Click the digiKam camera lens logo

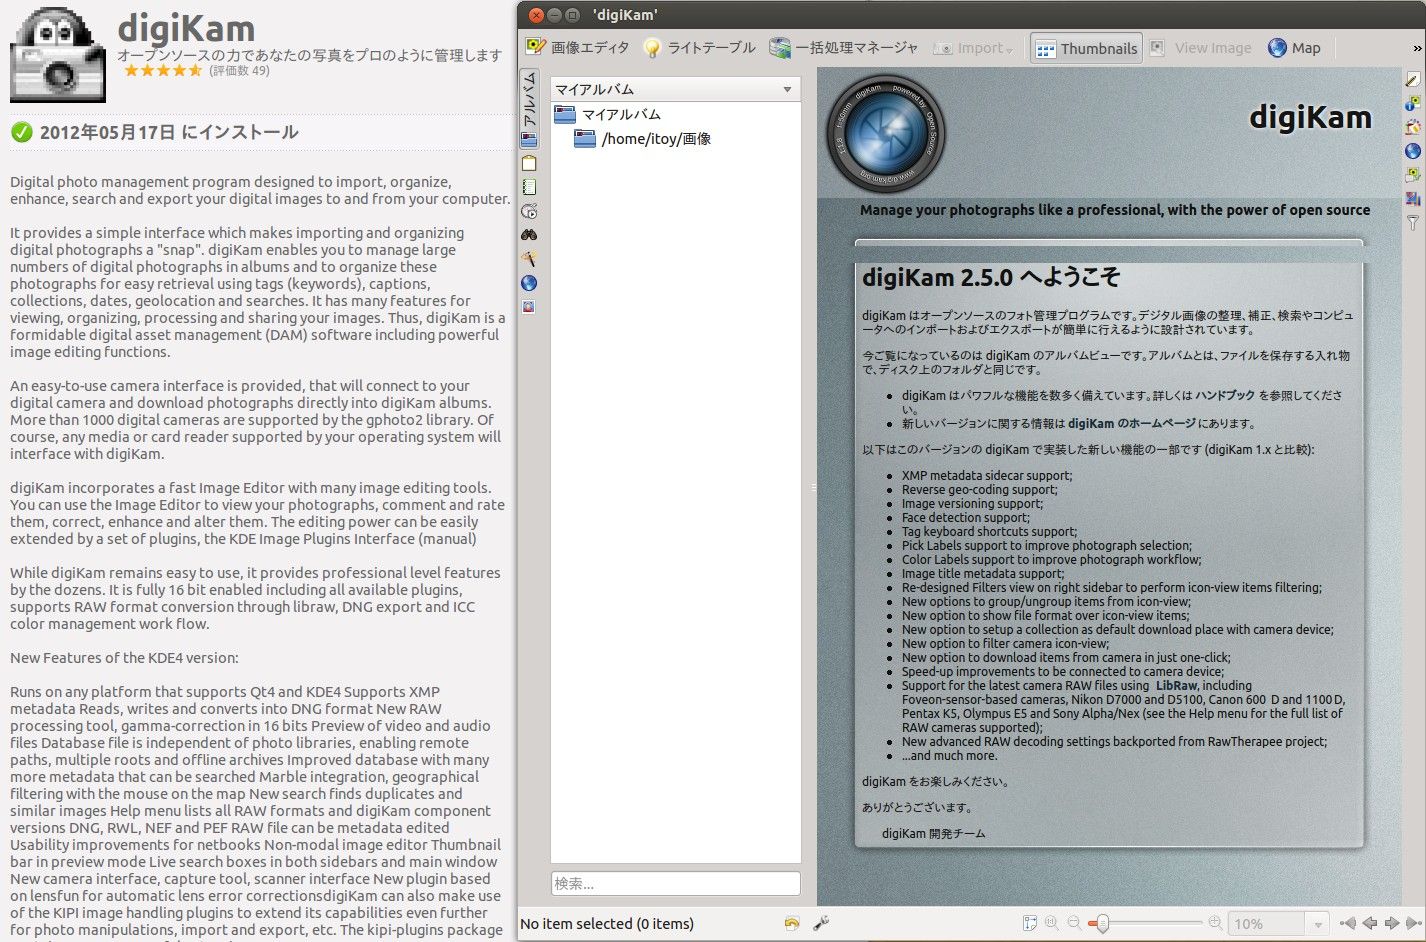[886, 134]
